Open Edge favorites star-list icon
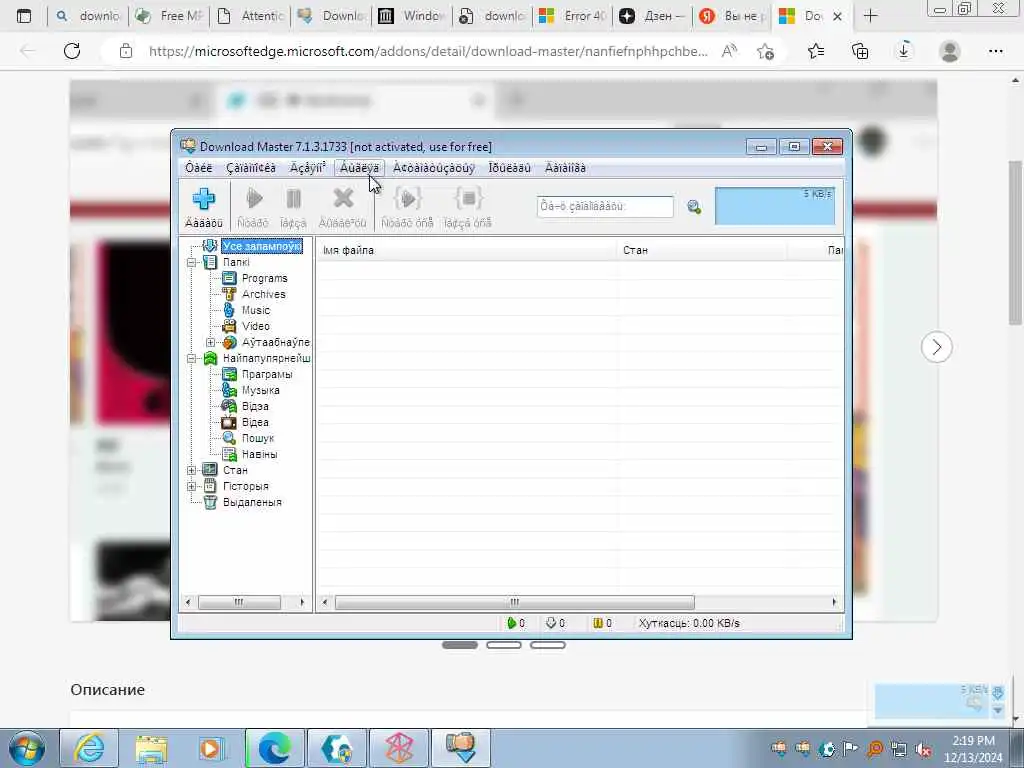Viewport: 1024px width, 768px height. pyautogui.click(x=816, y=51)
